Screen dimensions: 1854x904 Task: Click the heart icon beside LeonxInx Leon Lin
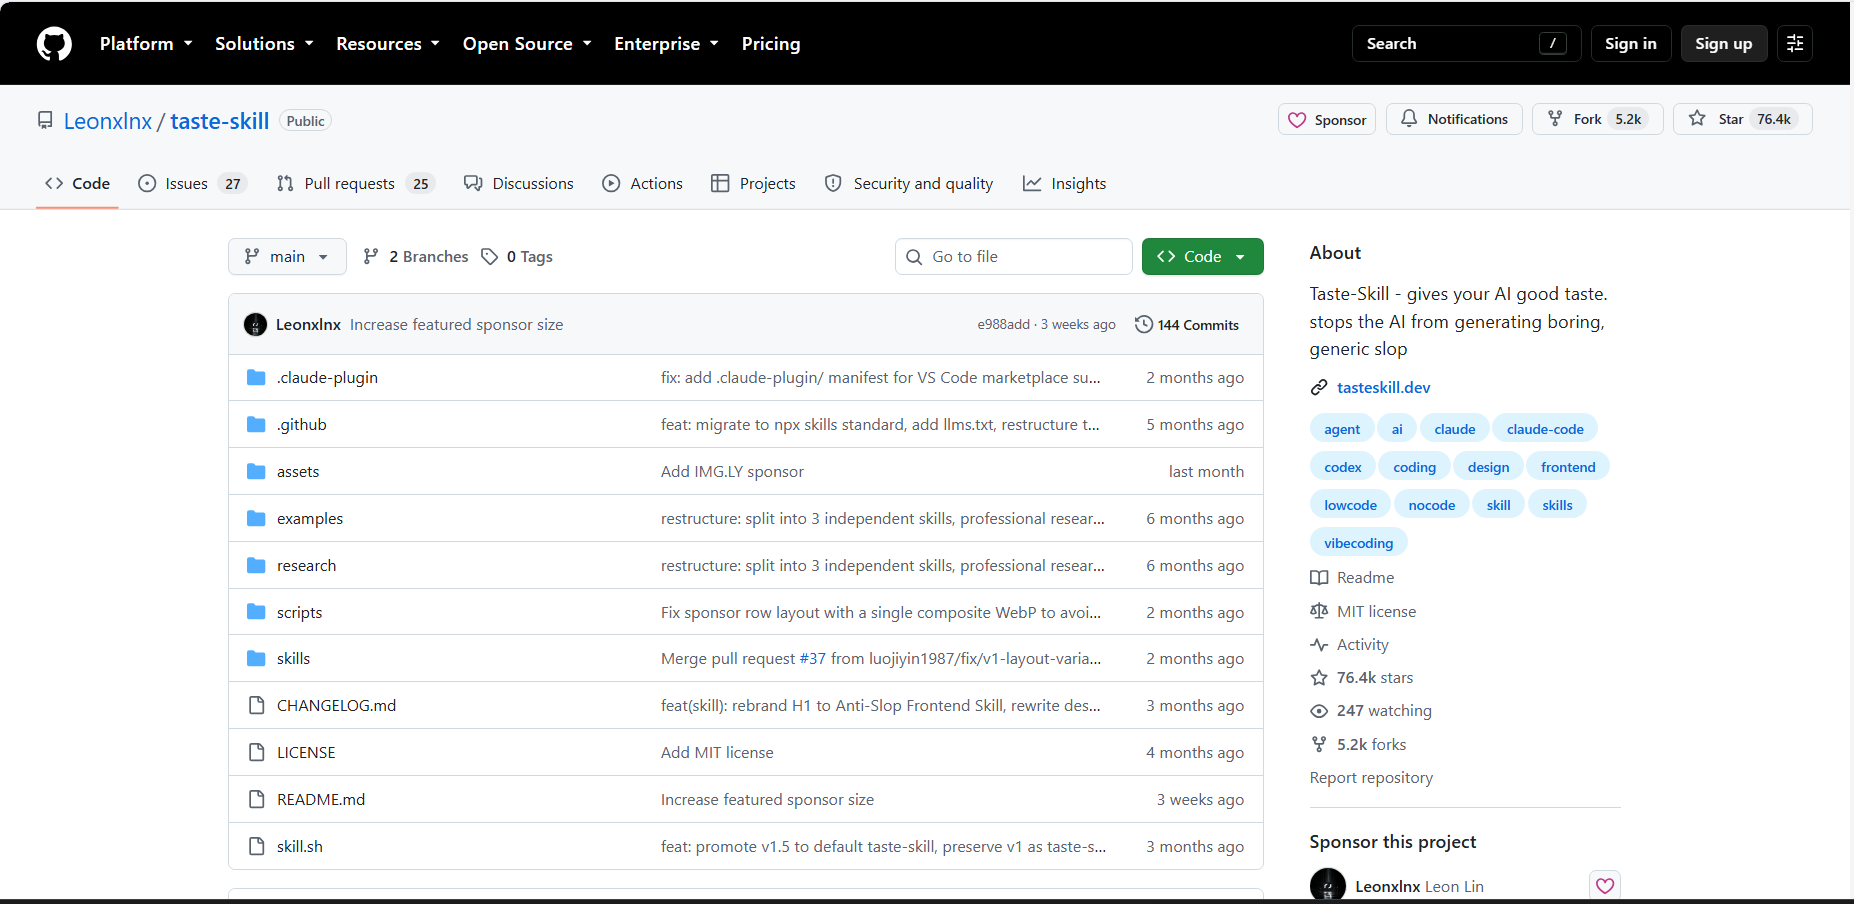tap(1605, 886)
